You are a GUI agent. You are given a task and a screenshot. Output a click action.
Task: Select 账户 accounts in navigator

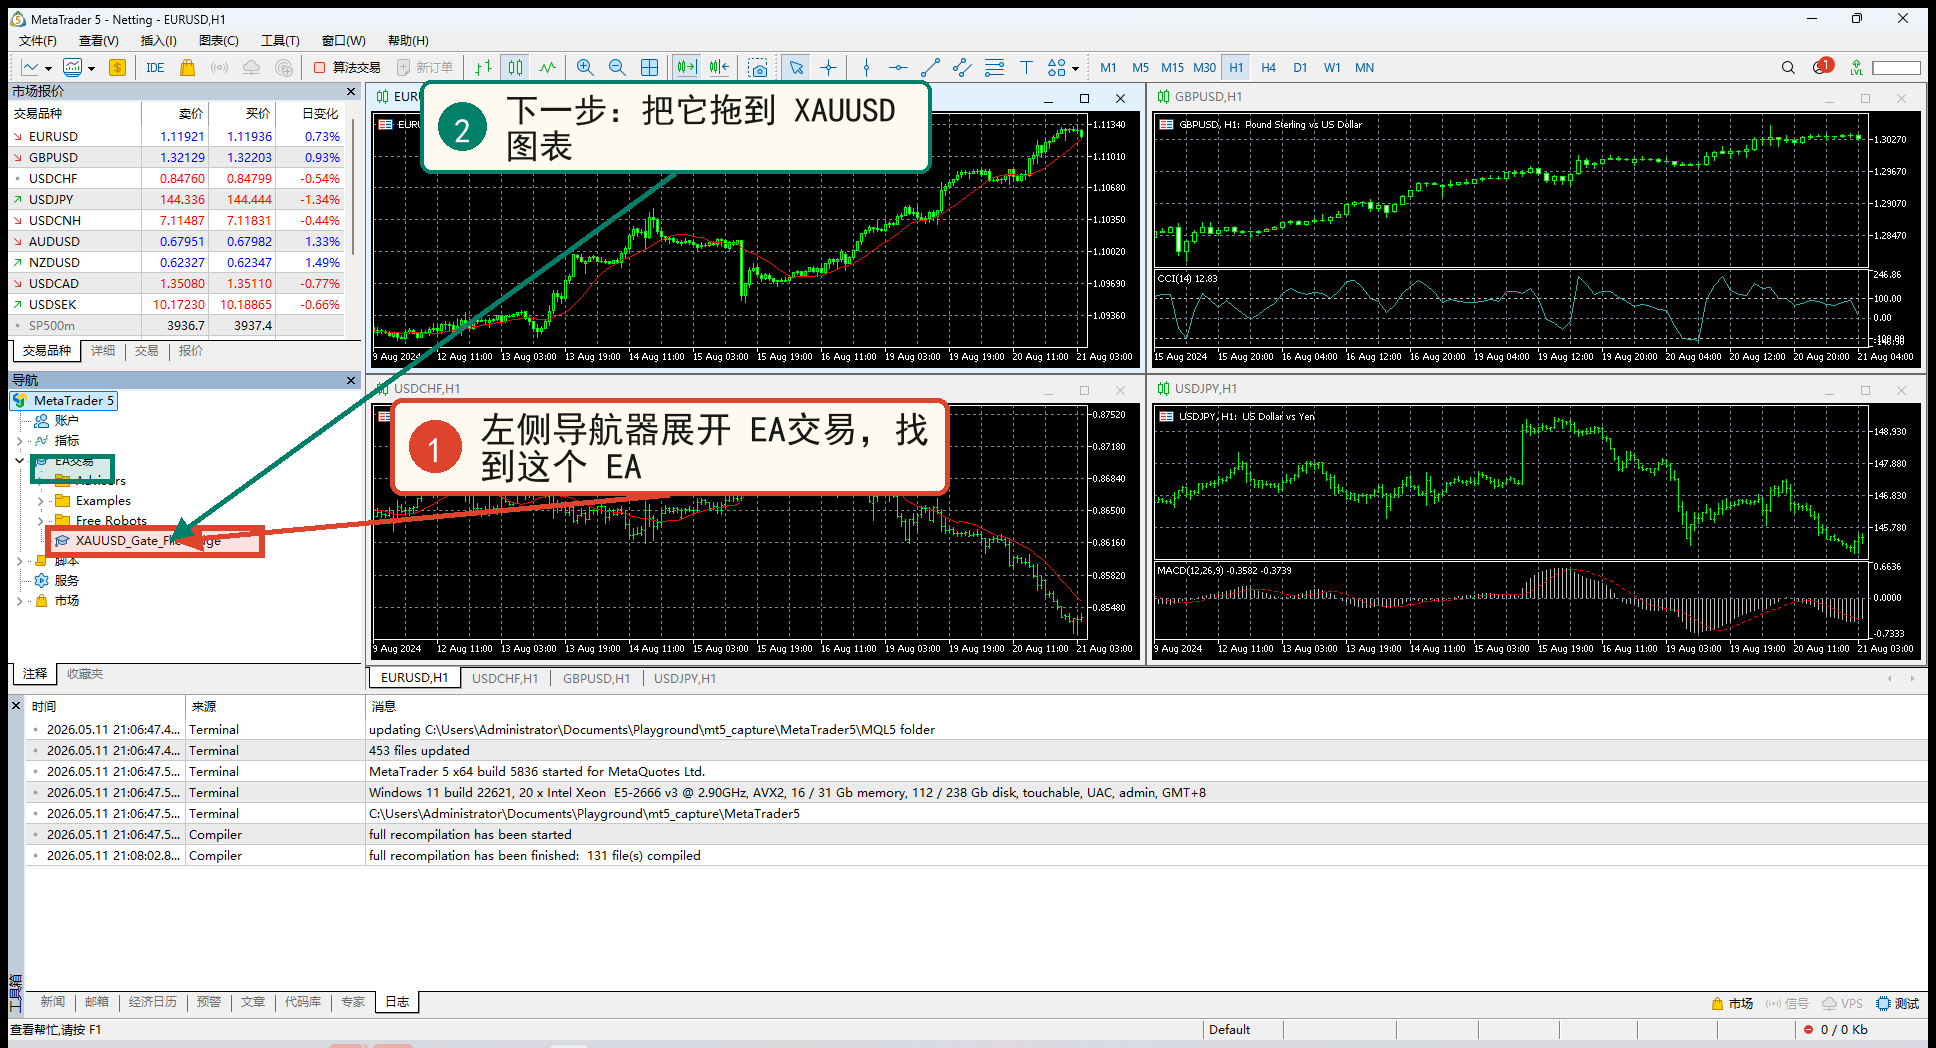tap(66, 421)
